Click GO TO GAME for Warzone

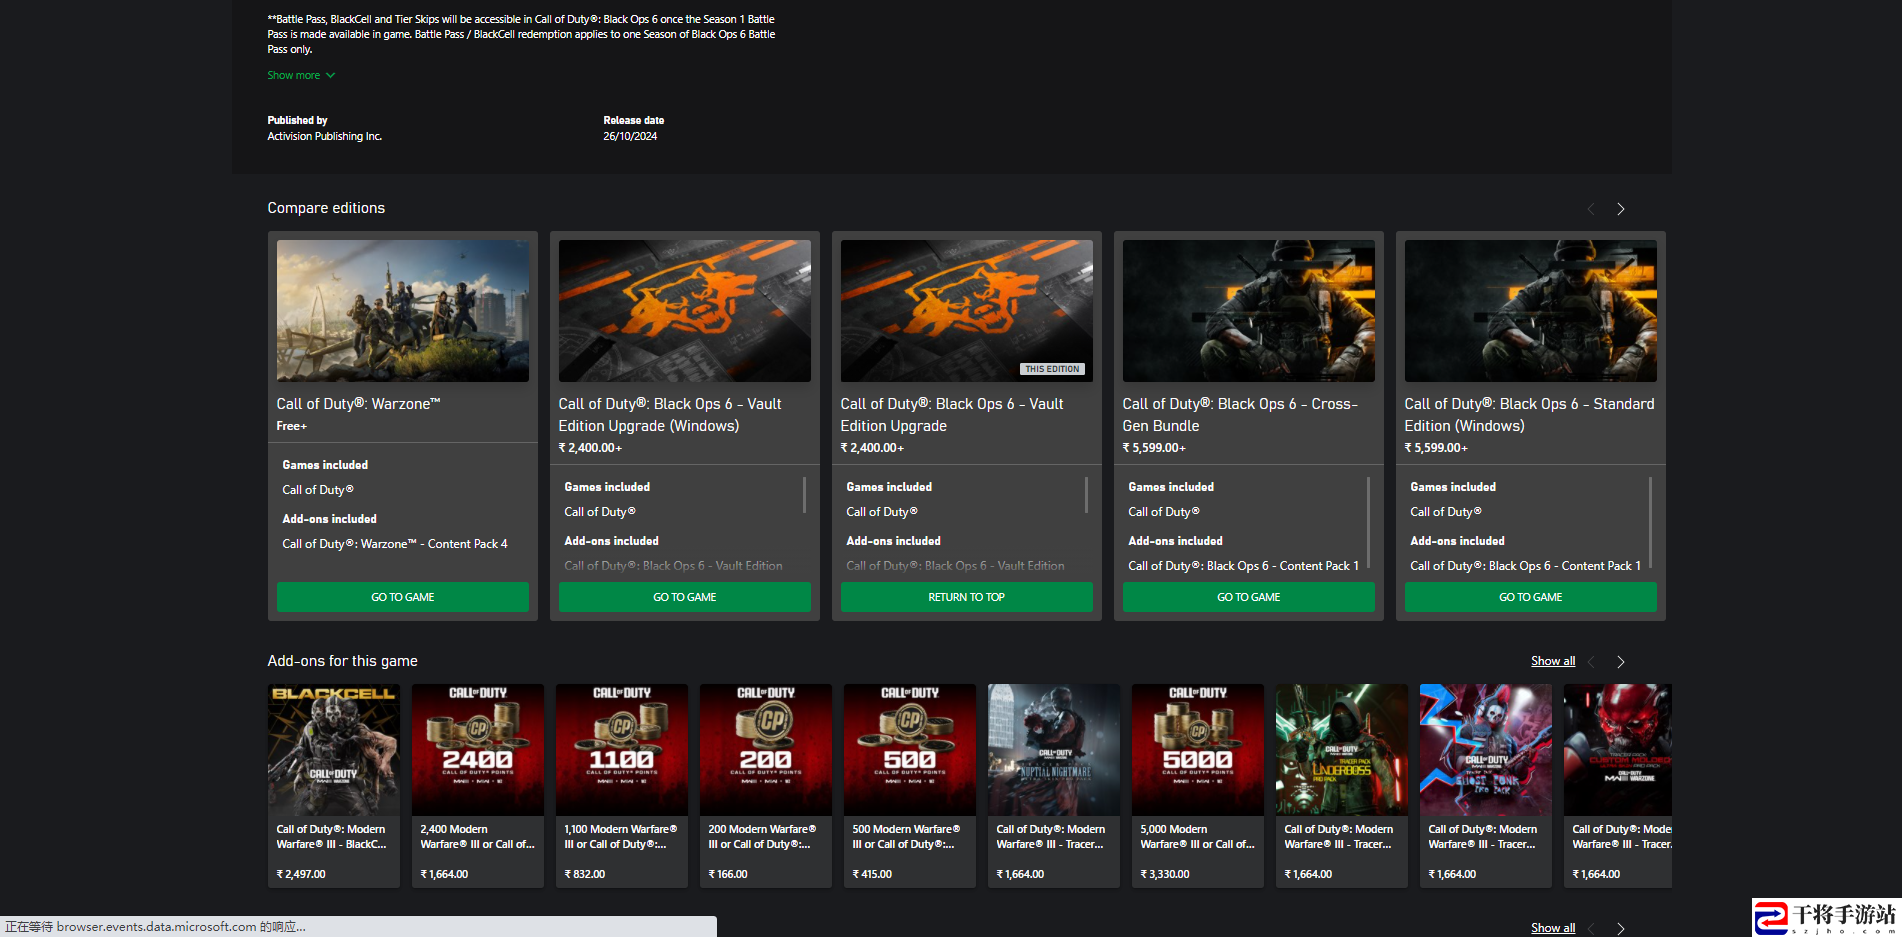click(x=403, y=597)
